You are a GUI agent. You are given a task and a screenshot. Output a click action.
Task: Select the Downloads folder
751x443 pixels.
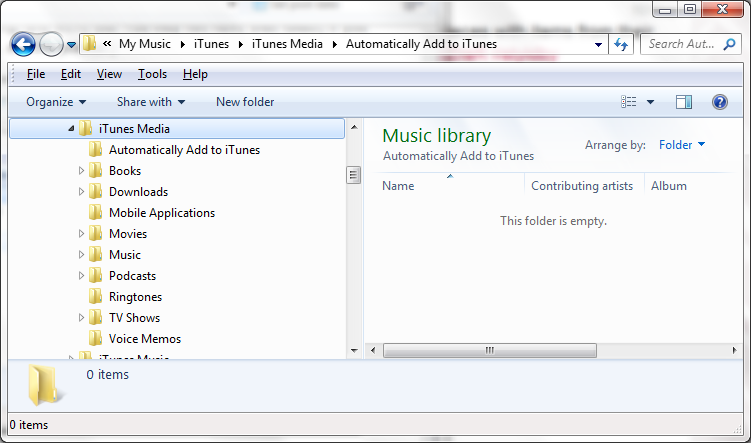pos(138,192)
